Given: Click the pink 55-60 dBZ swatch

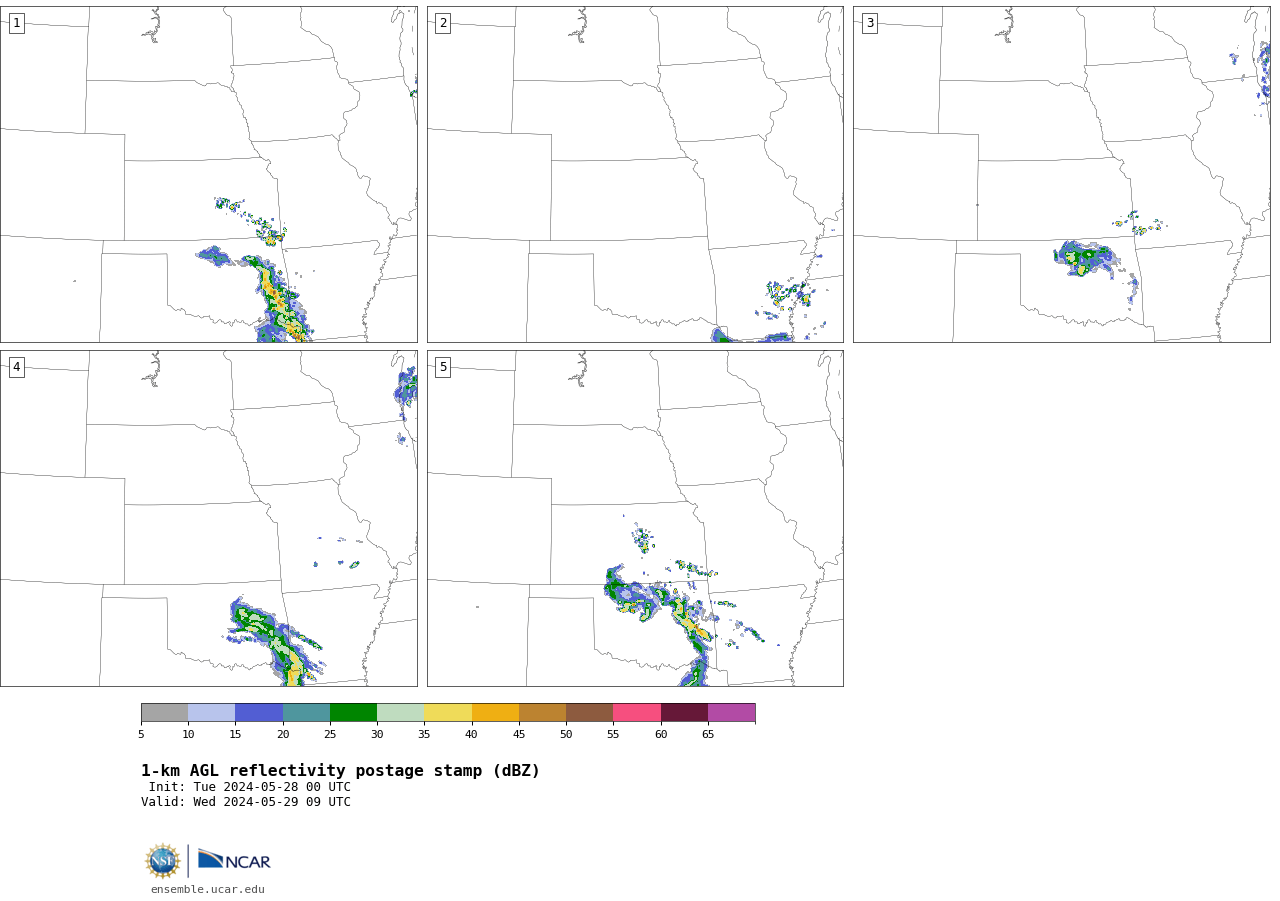Looking at the screenshot, I should pyautogui.click(x=637, y=713).
